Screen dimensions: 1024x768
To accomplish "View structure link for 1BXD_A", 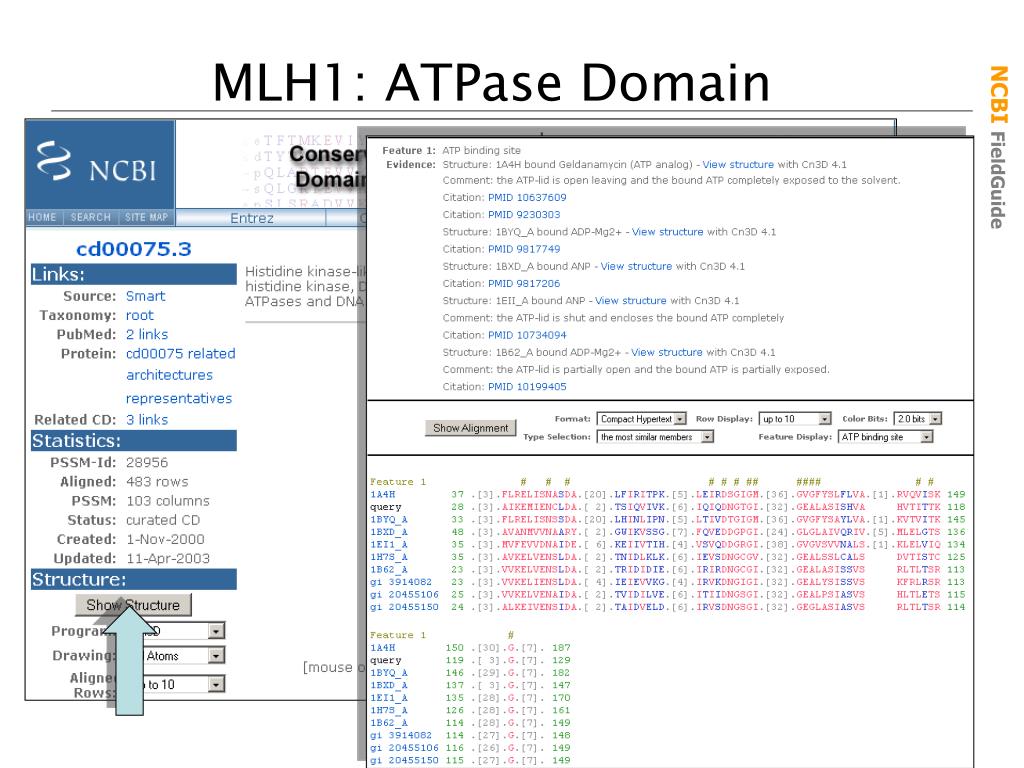I will coord(636,266).
